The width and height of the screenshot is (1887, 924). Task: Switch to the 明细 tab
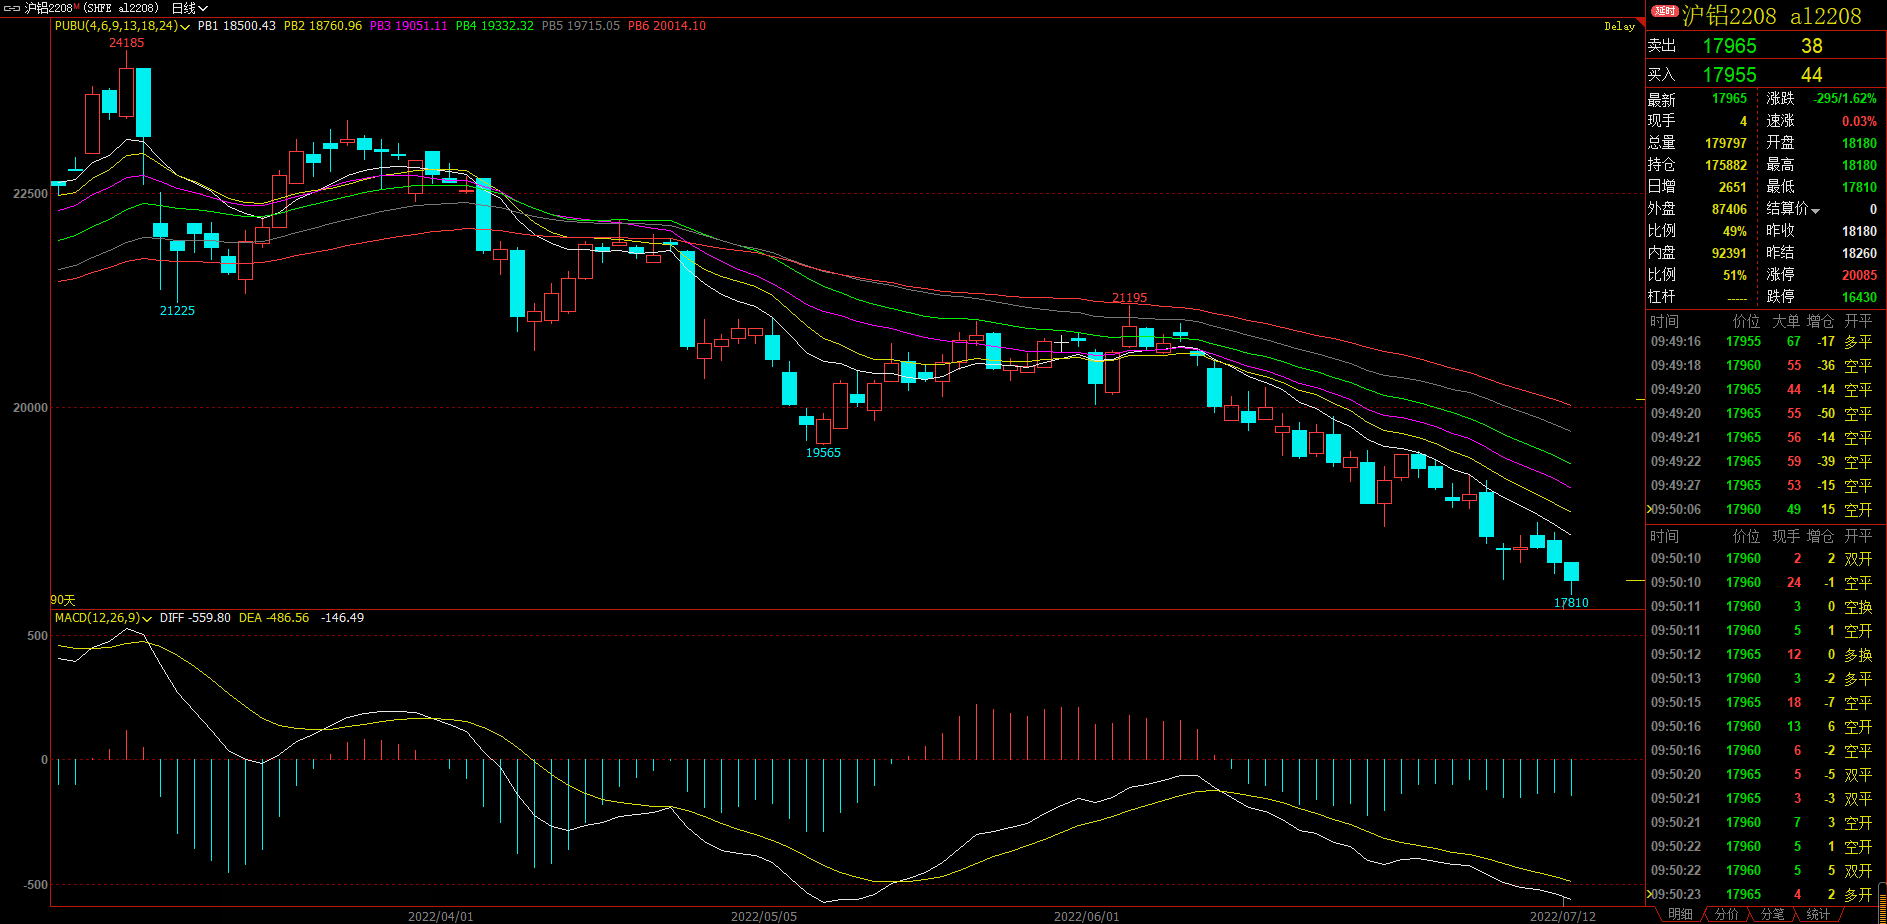coord(1680,915)
